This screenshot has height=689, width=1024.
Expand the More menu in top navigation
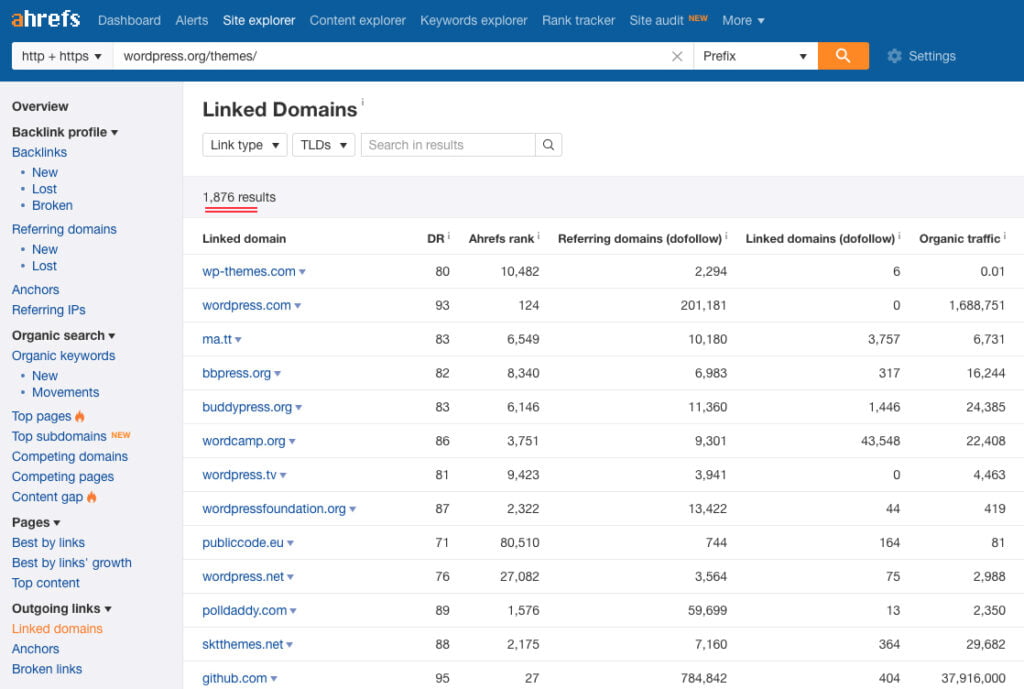[x=743, y=20]
